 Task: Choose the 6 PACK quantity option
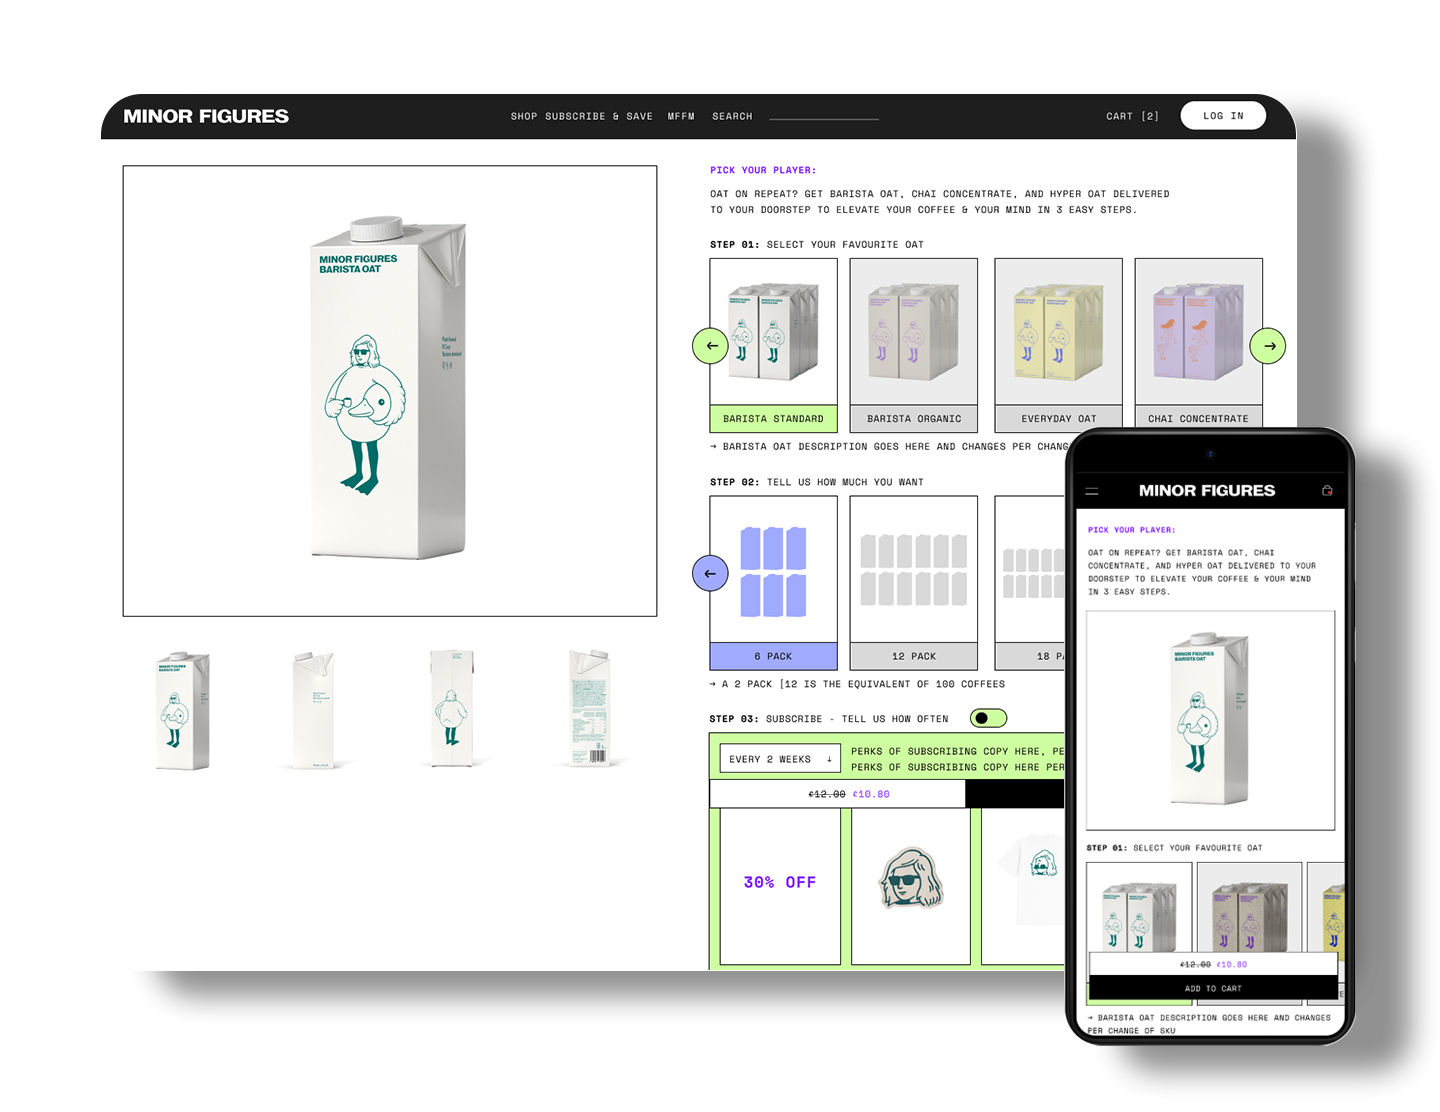(773, 656)
